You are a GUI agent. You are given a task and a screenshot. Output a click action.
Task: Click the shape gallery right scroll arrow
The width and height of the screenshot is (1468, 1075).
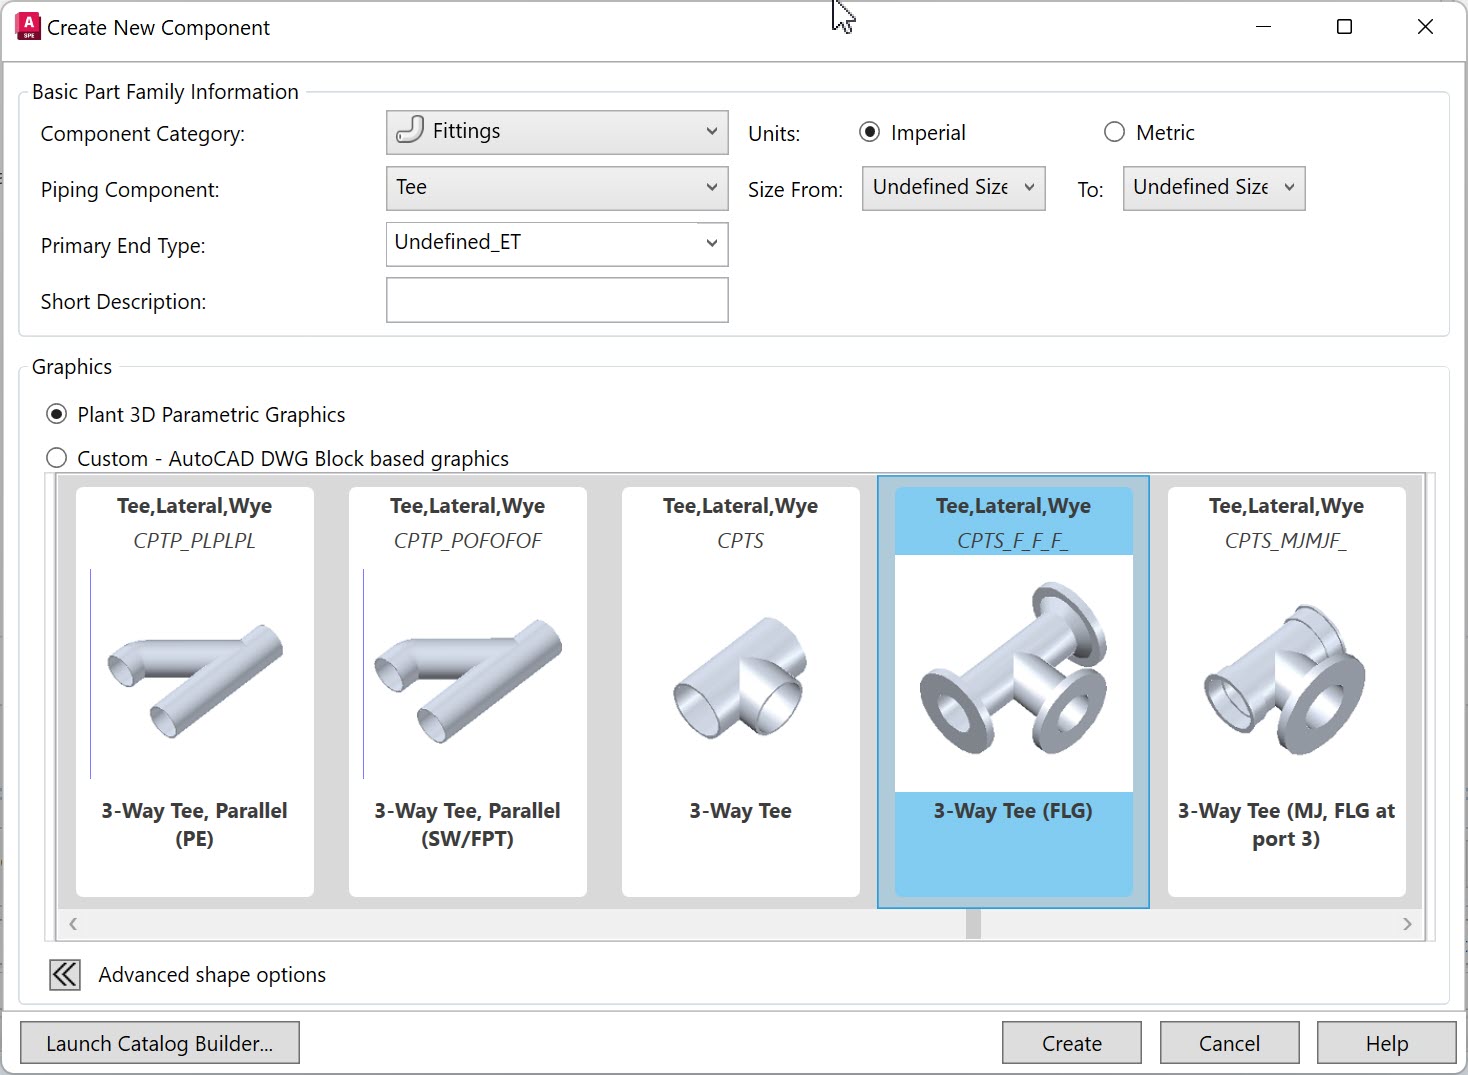coord(1407,924)
